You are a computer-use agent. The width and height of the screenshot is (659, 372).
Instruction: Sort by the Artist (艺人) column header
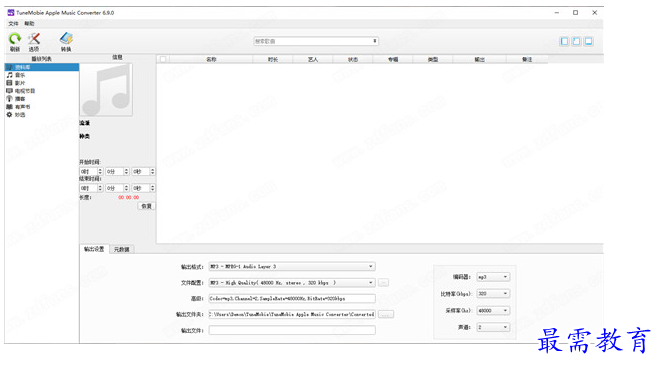313,59
